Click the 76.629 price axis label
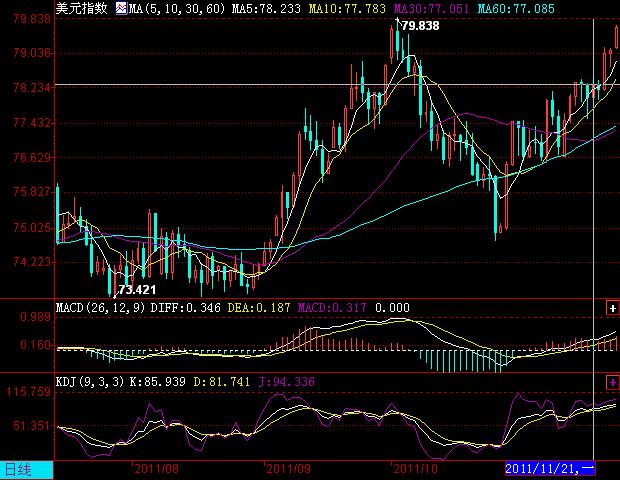This screenshot has width=620, height=480. 32,157
